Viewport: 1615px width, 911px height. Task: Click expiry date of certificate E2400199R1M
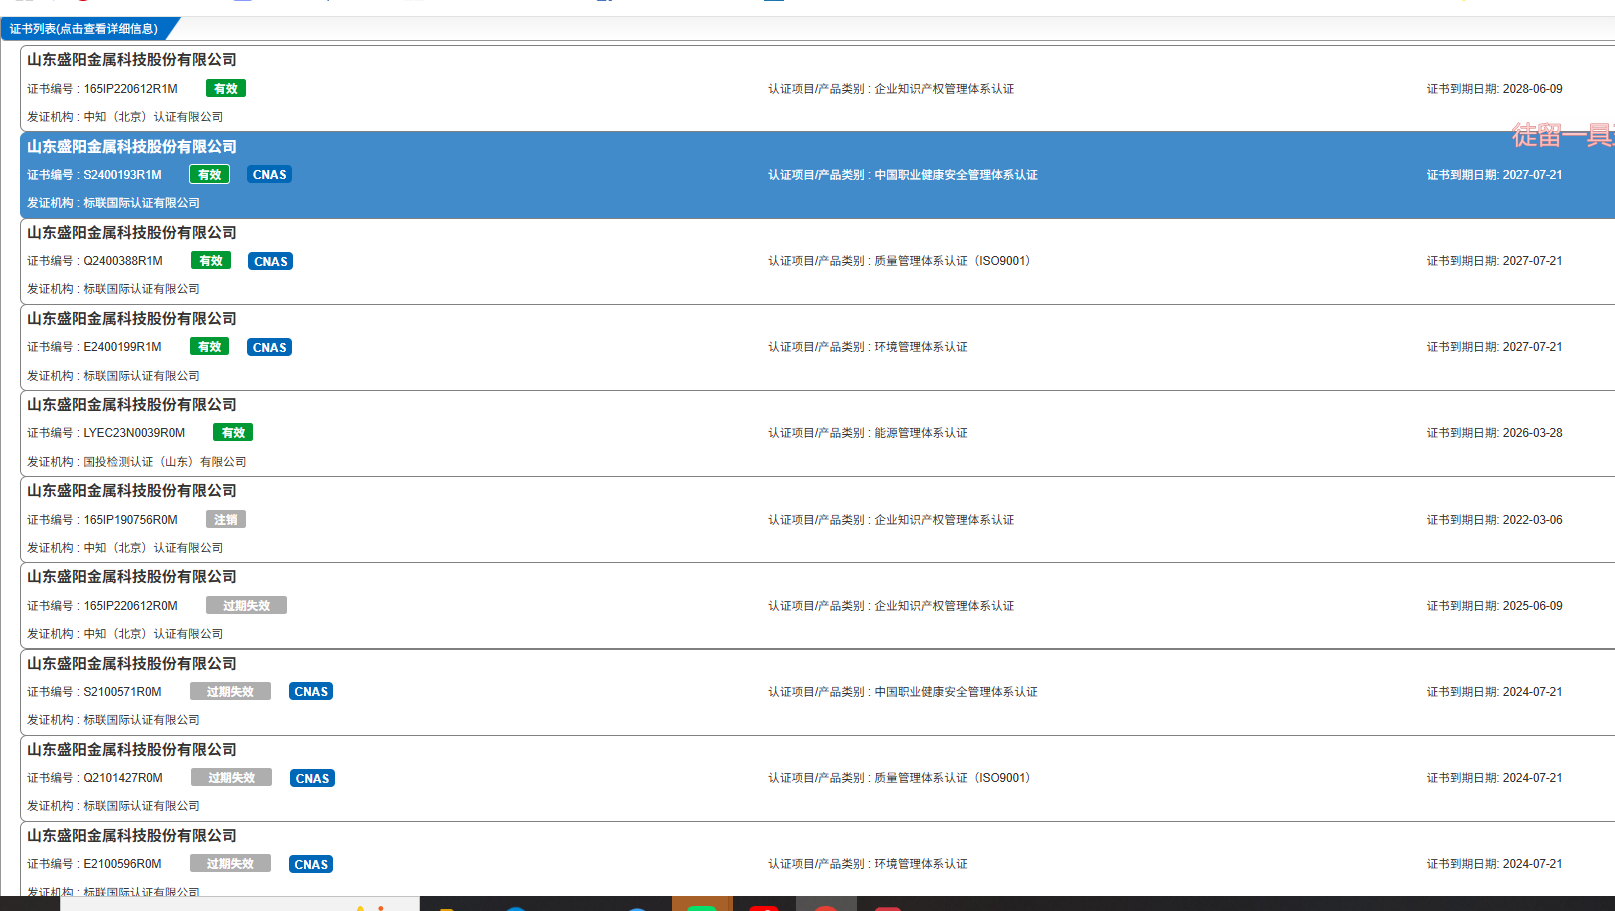click(1532, 347)
